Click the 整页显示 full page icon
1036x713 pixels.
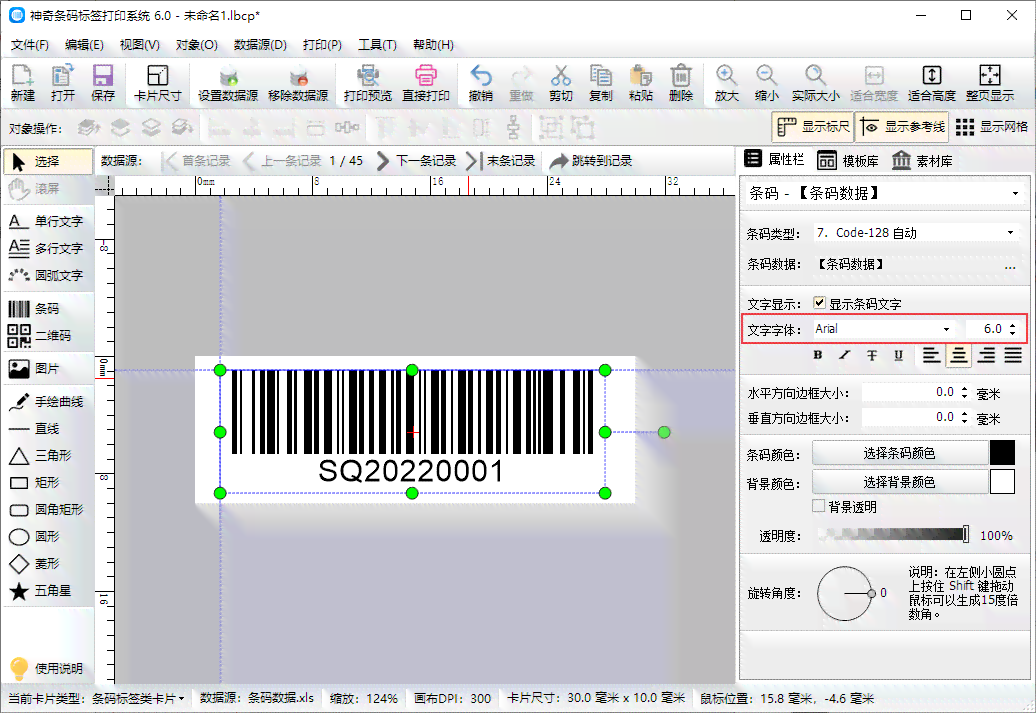(990, 83)
